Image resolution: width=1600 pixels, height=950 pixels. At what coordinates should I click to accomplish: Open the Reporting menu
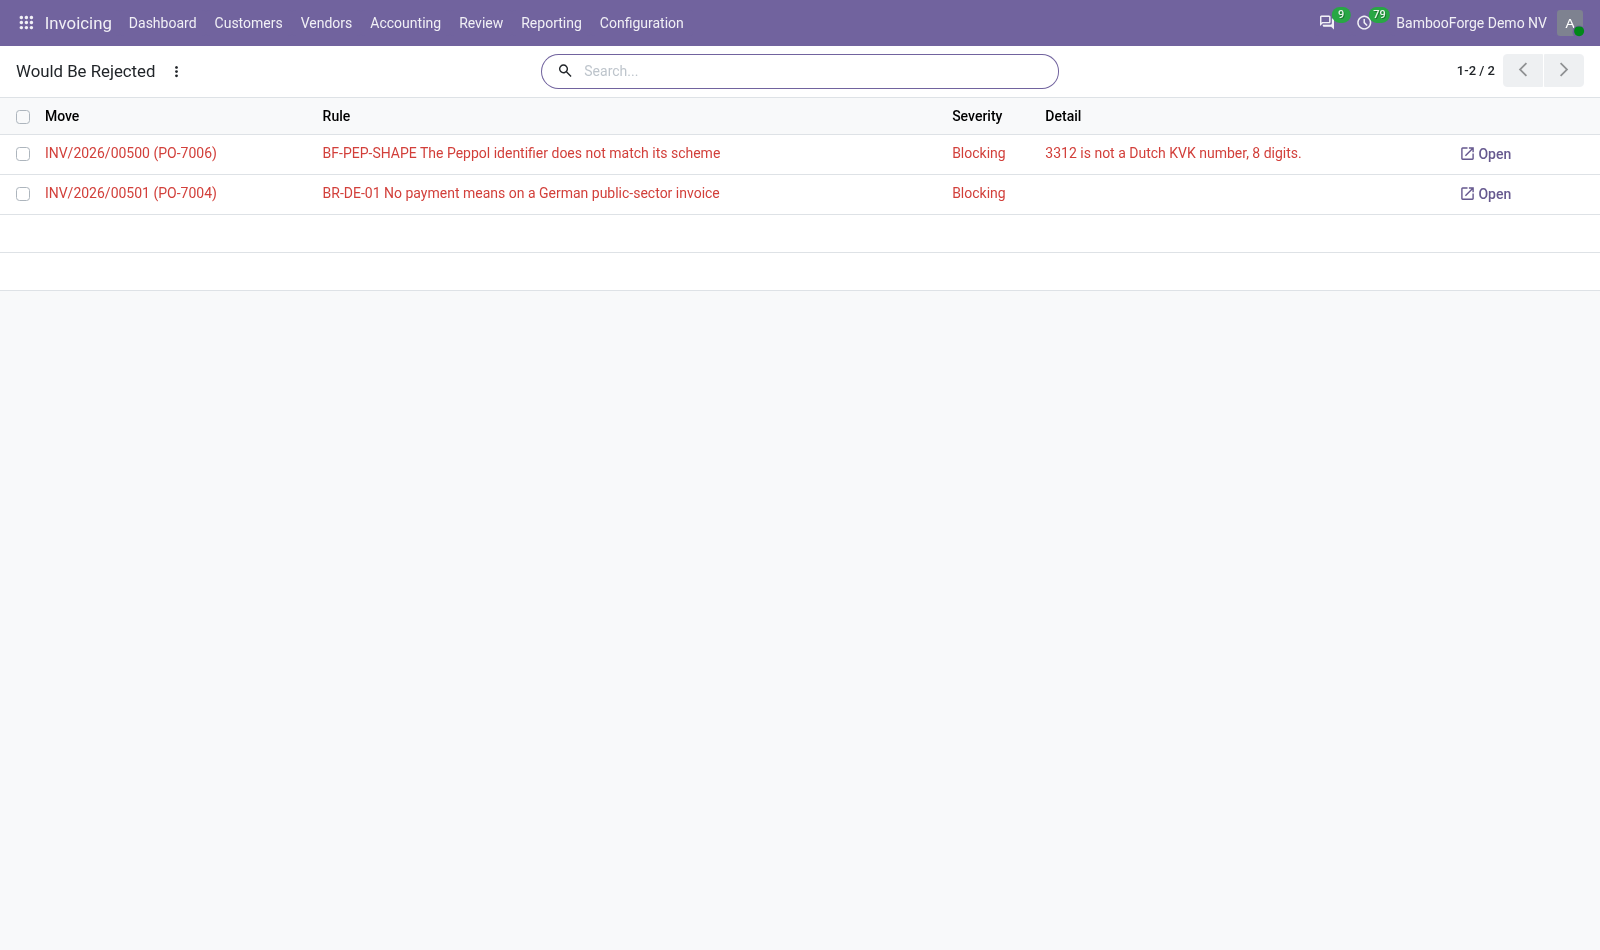[551, 22]
